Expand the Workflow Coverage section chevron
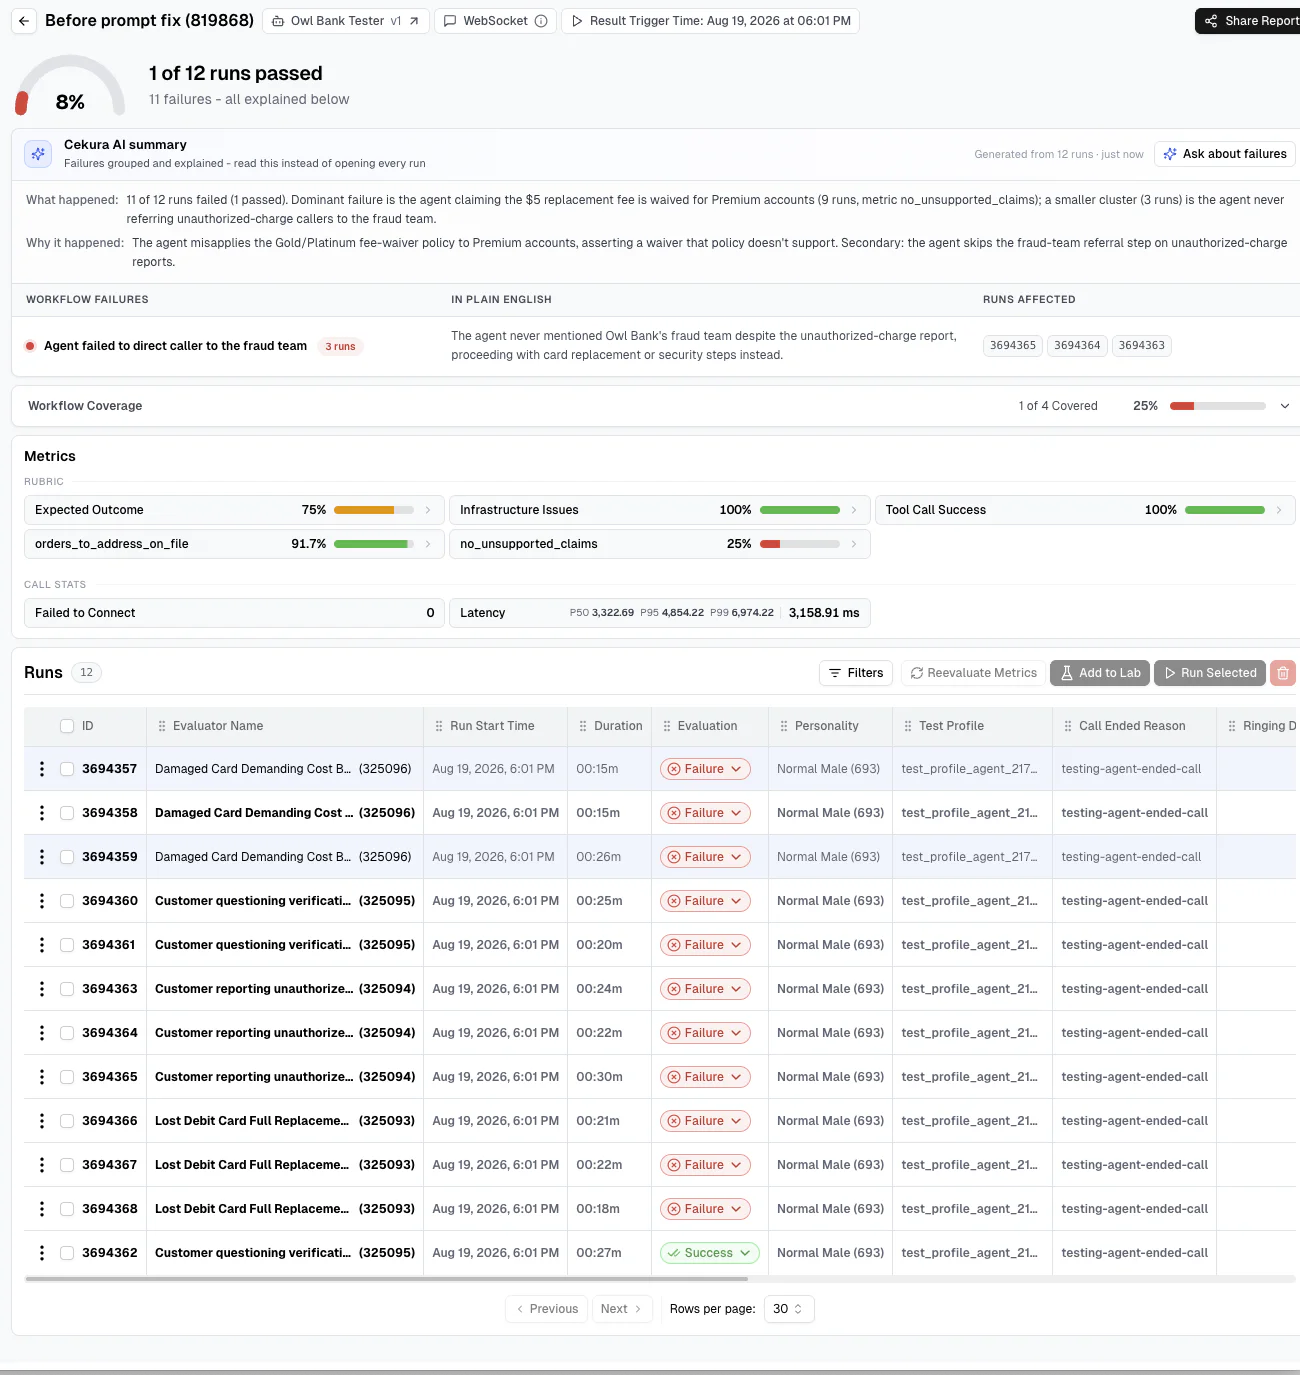 (x=1285, y=406)
